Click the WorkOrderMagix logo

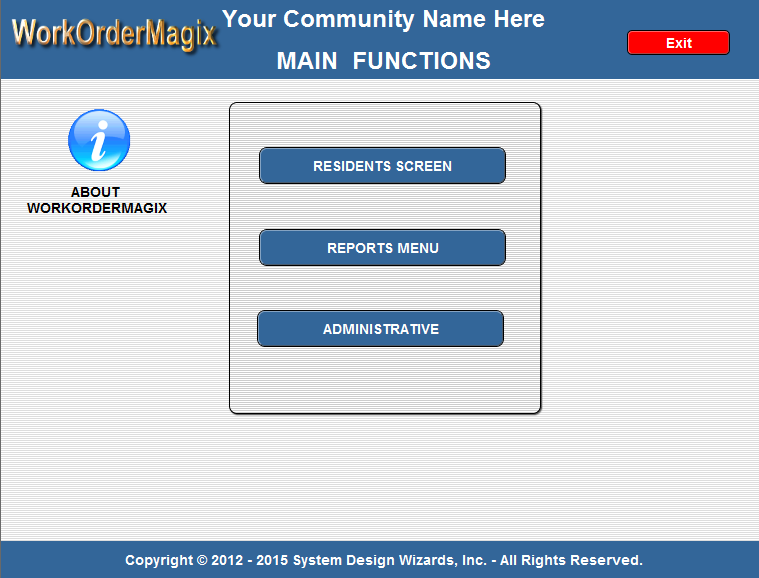pos(114,35)
